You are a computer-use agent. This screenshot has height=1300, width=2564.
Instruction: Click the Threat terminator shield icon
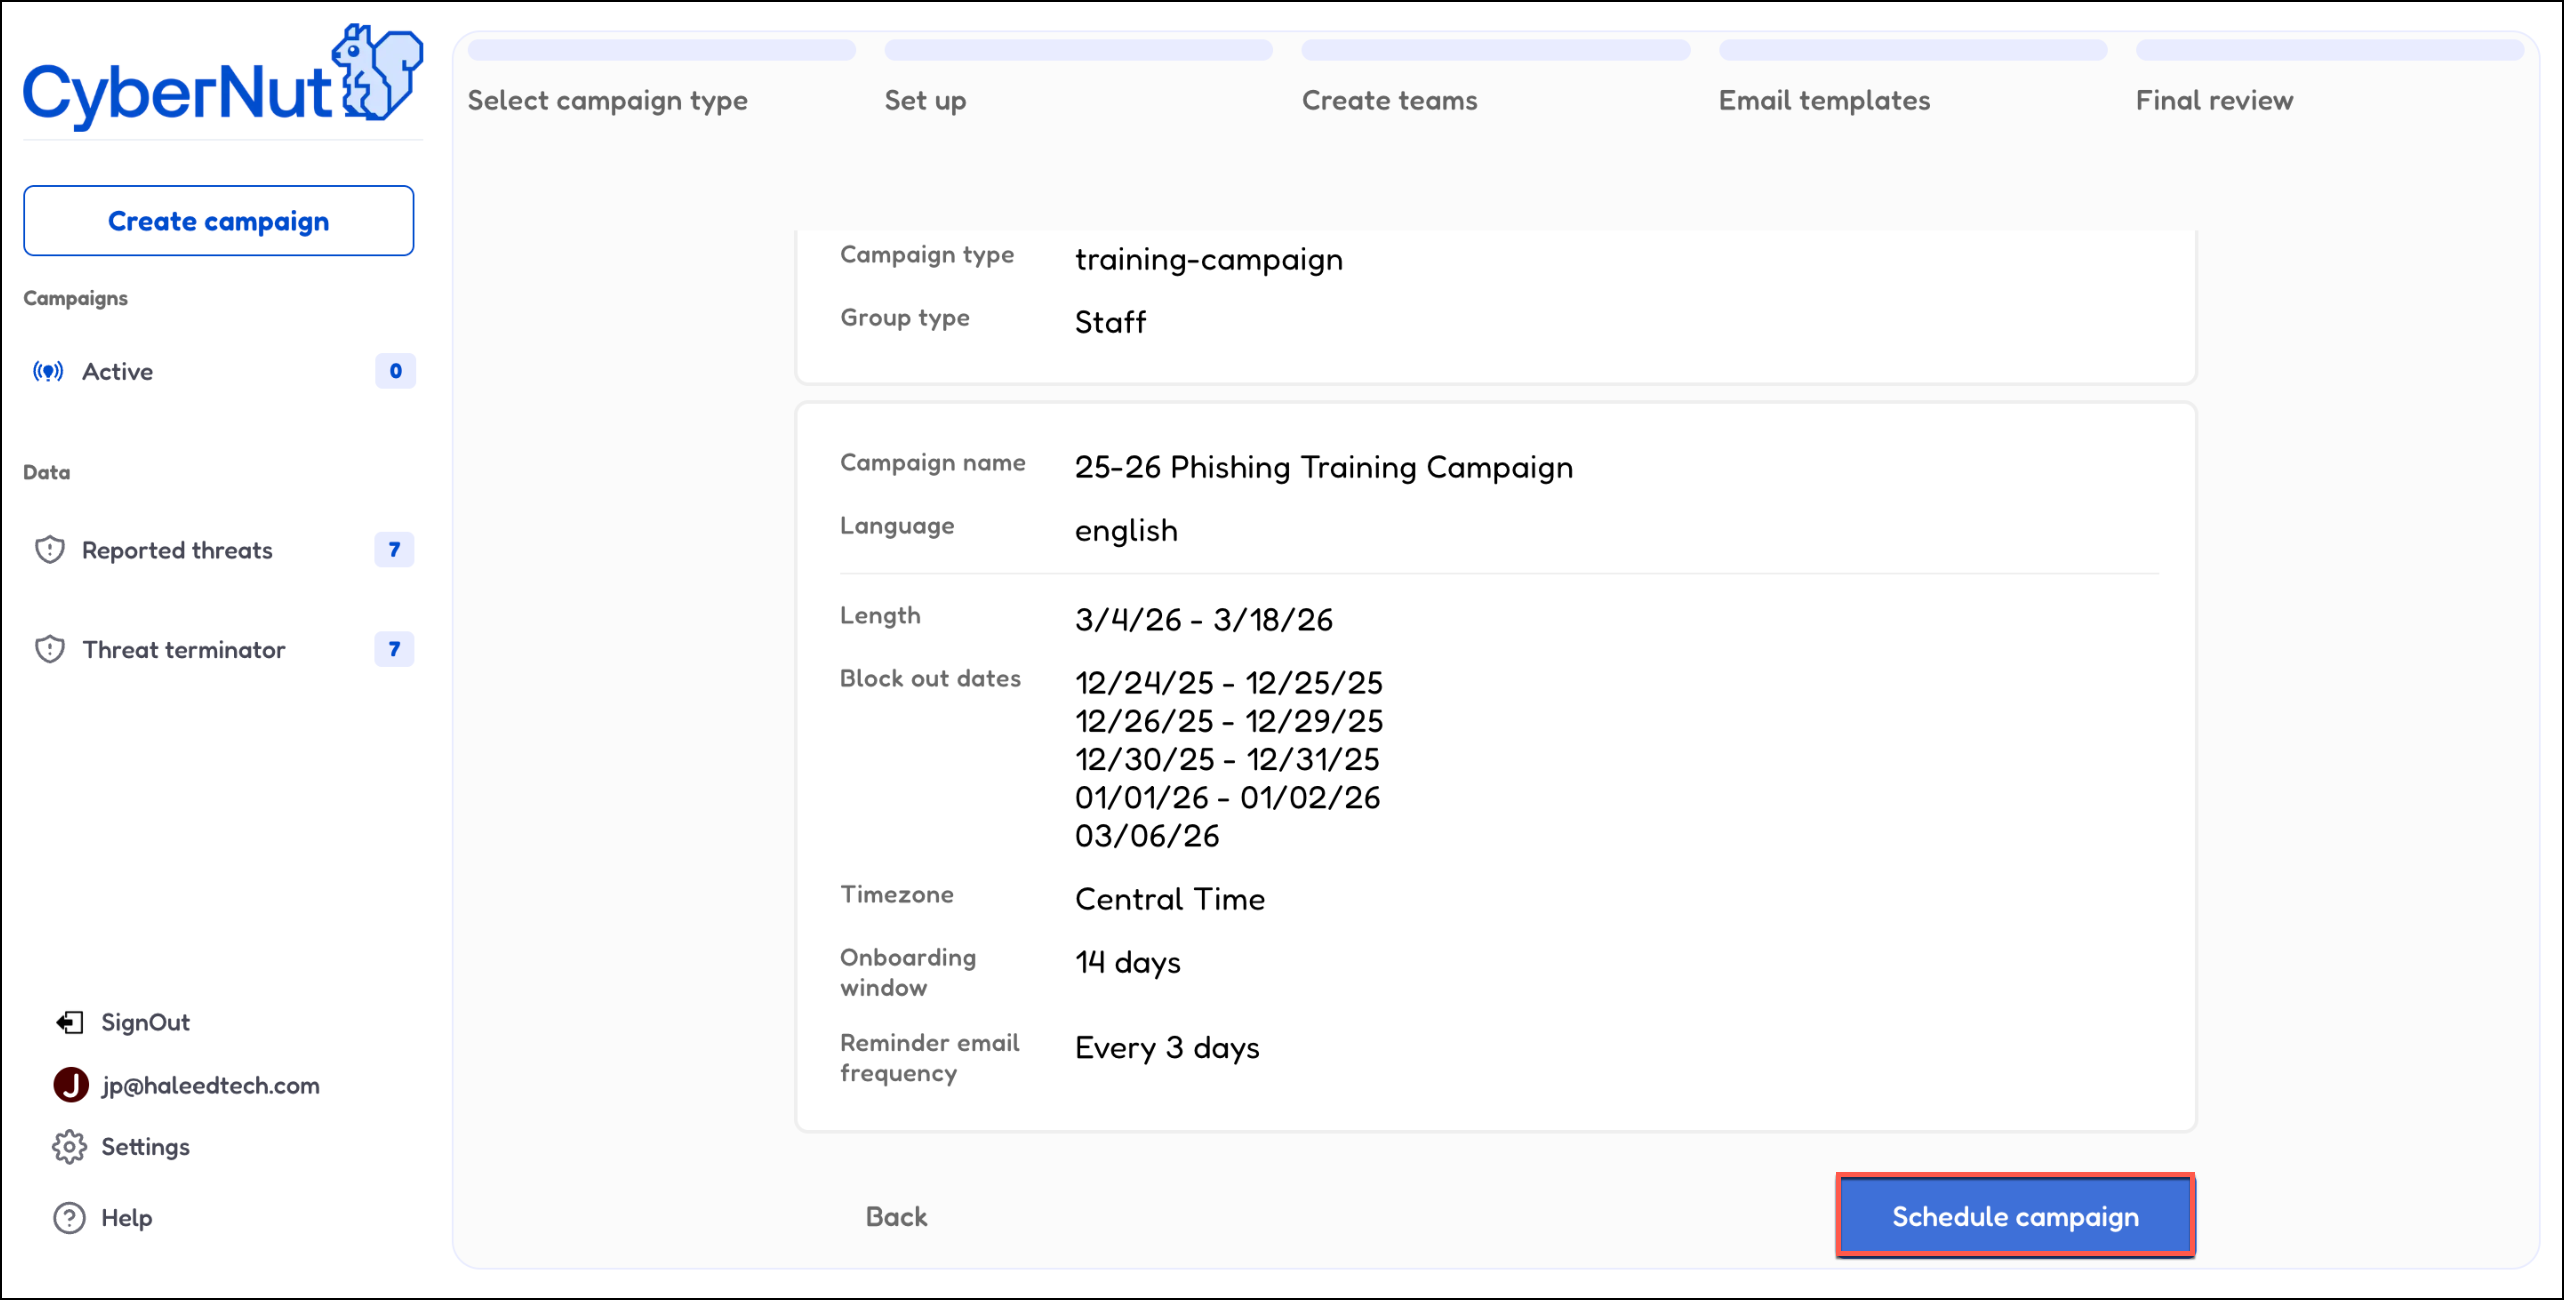coord(49,650)
